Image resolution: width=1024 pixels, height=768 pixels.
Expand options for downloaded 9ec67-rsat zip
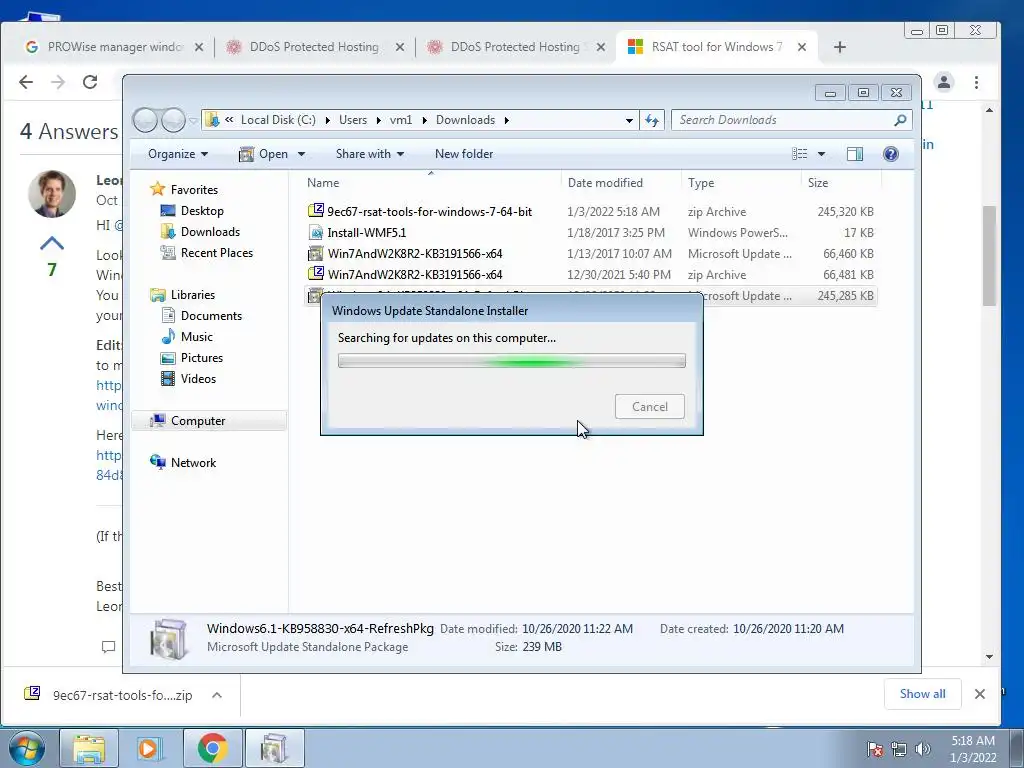click(x=217, y=695)
